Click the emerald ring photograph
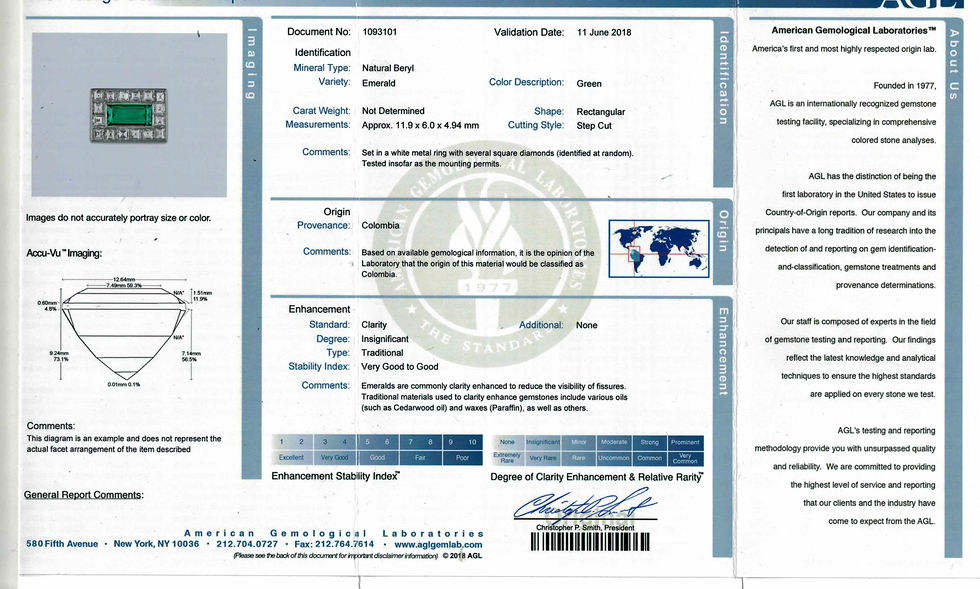This screenshot has width=980, height=589. [x=129, y=115]
